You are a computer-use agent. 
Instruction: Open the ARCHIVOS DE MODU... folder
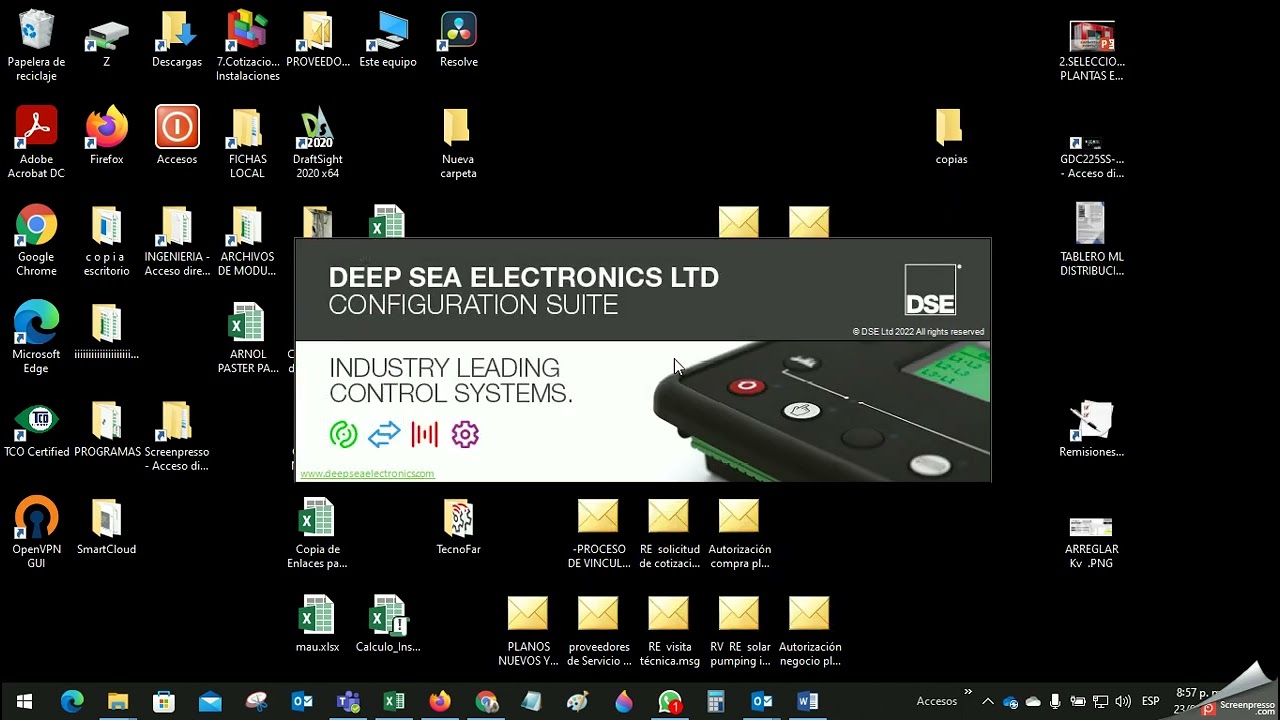(x=247, y=241)
